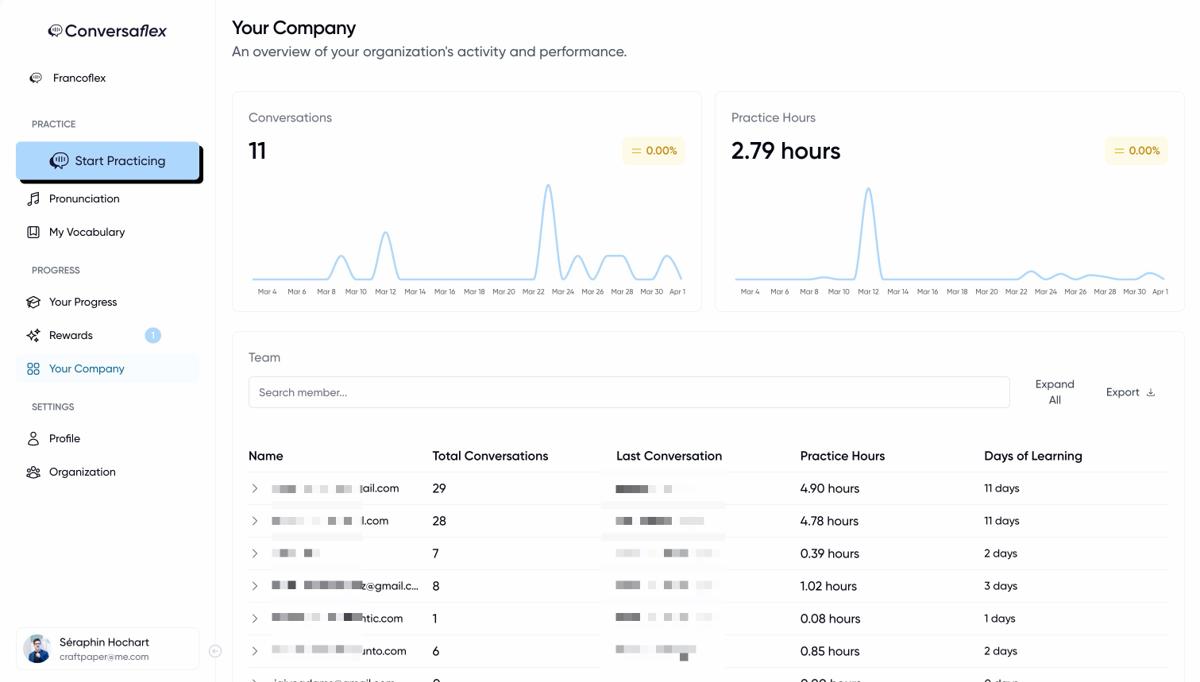
Task: Click the Expand All button
Action: pos(1054,391)
